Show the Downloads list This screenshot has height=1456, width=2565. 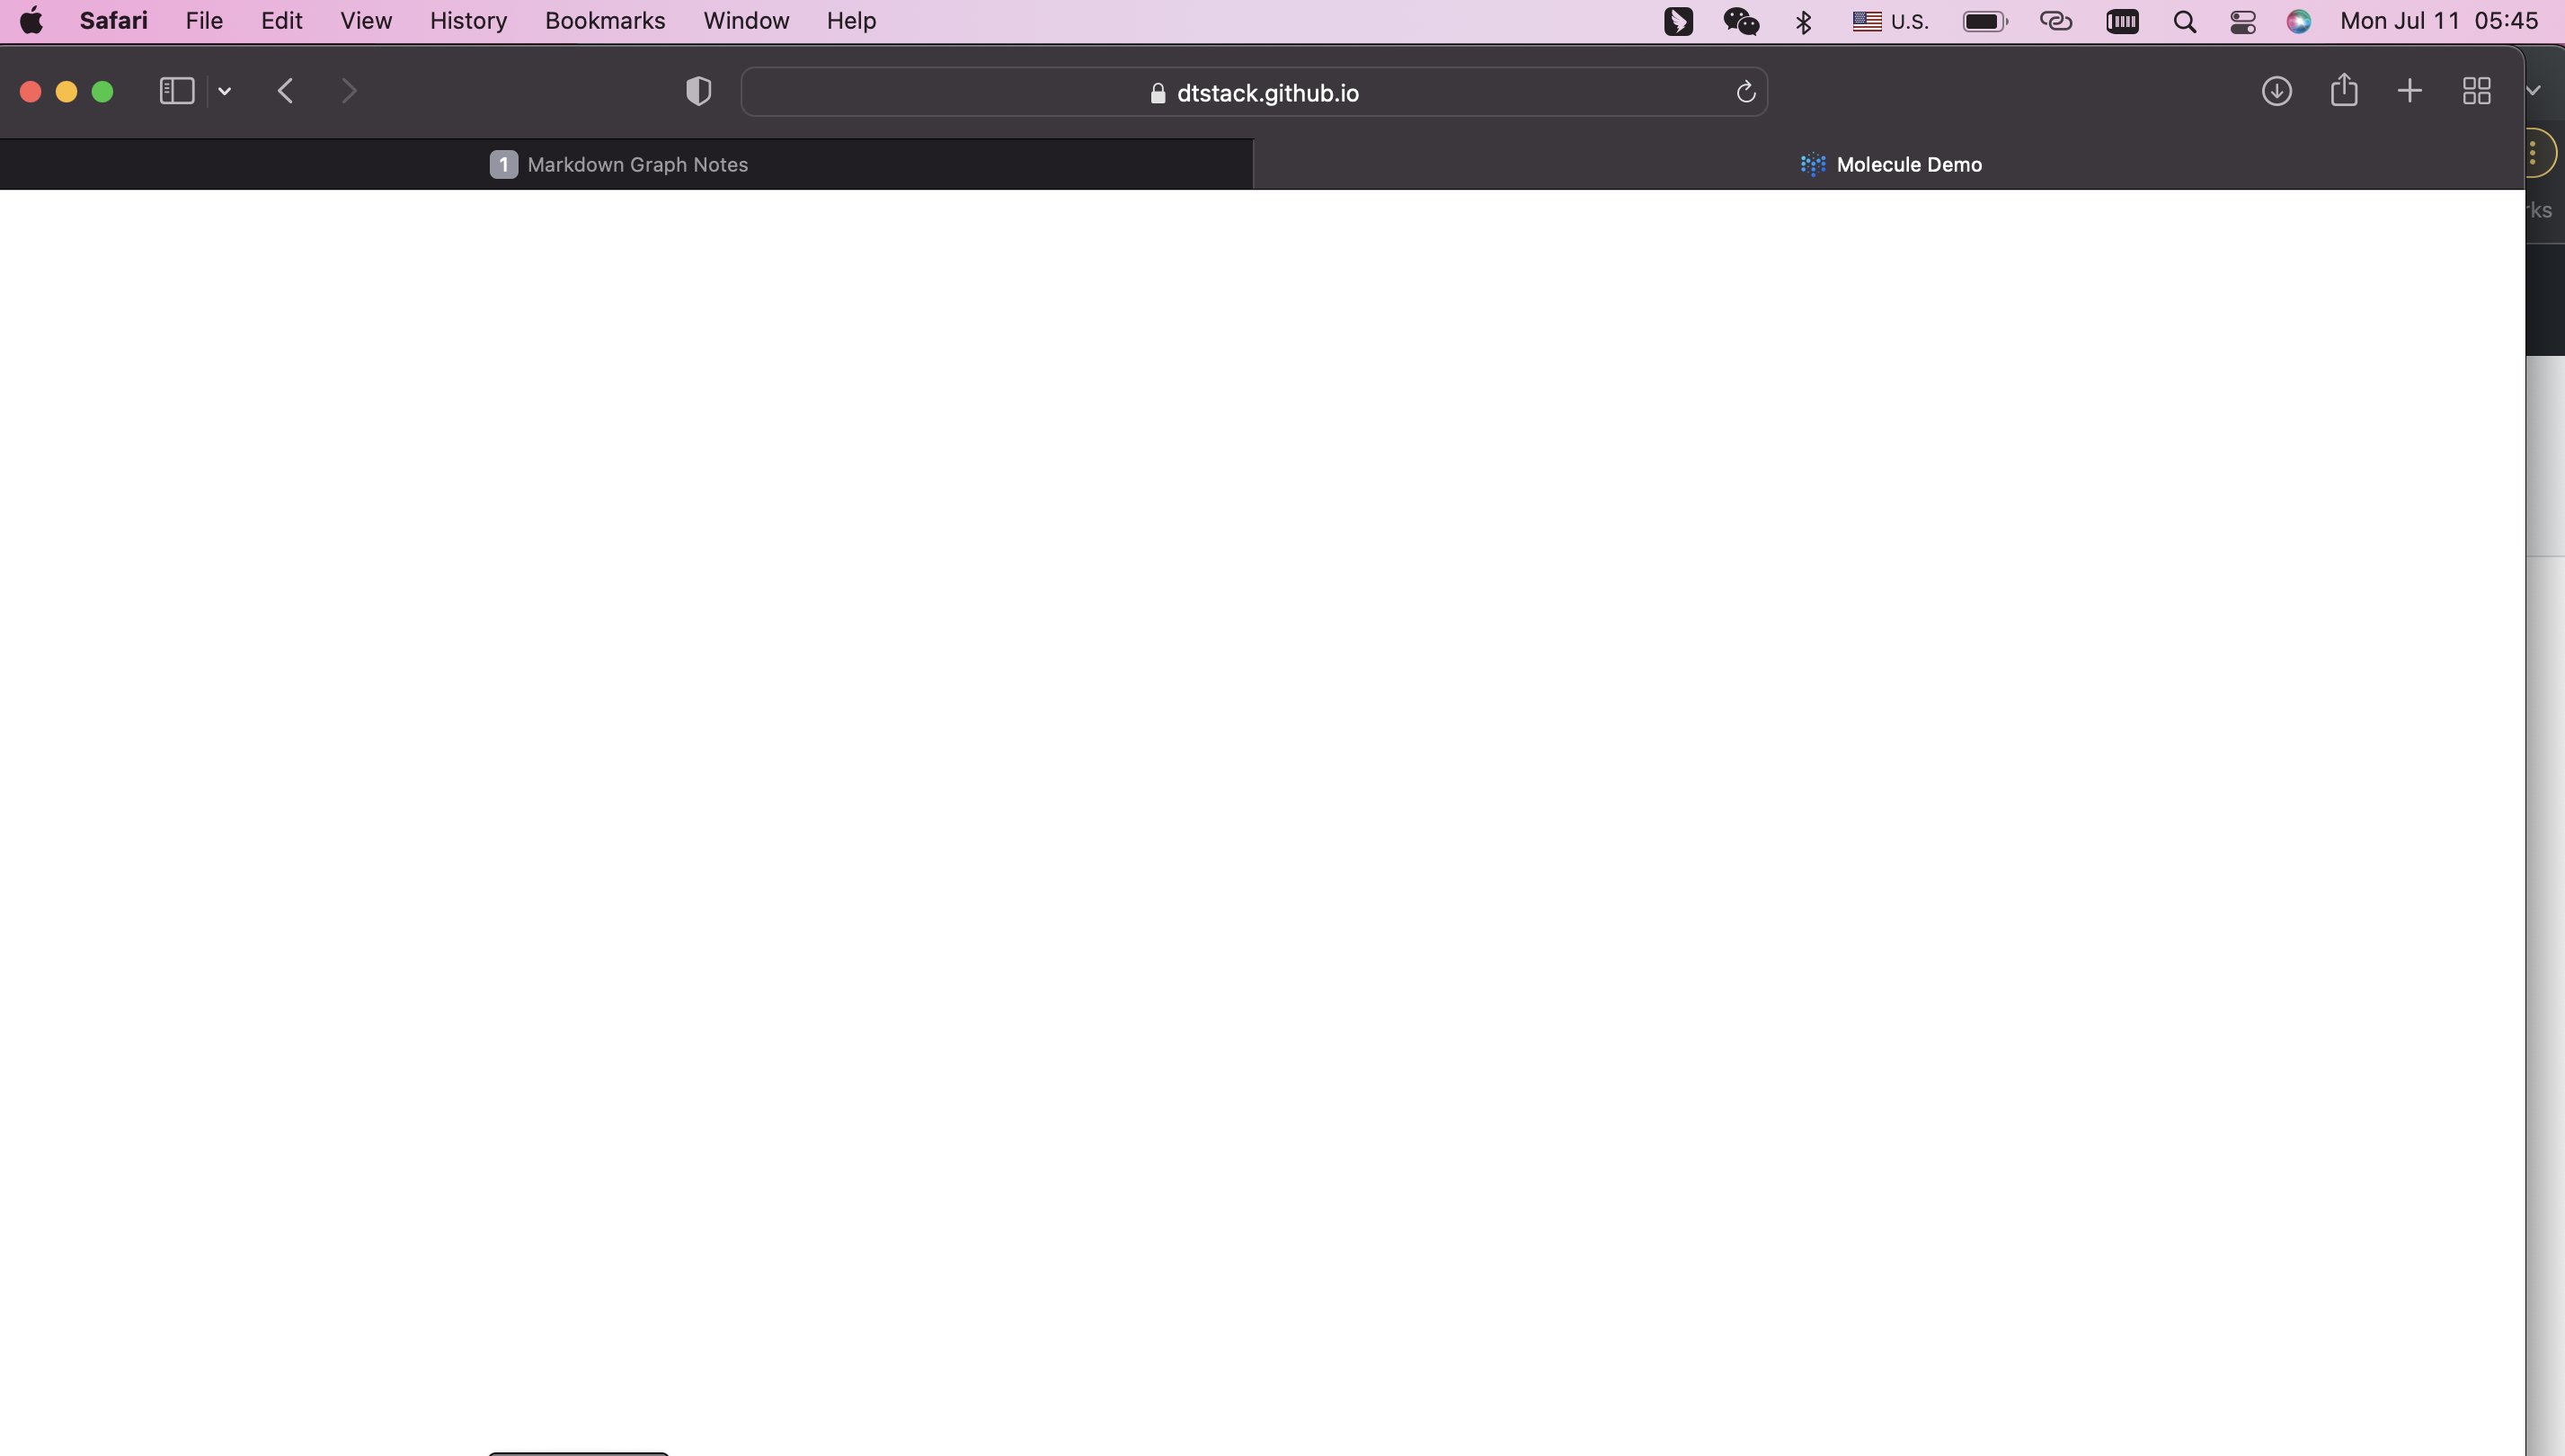click(2277, 91)
